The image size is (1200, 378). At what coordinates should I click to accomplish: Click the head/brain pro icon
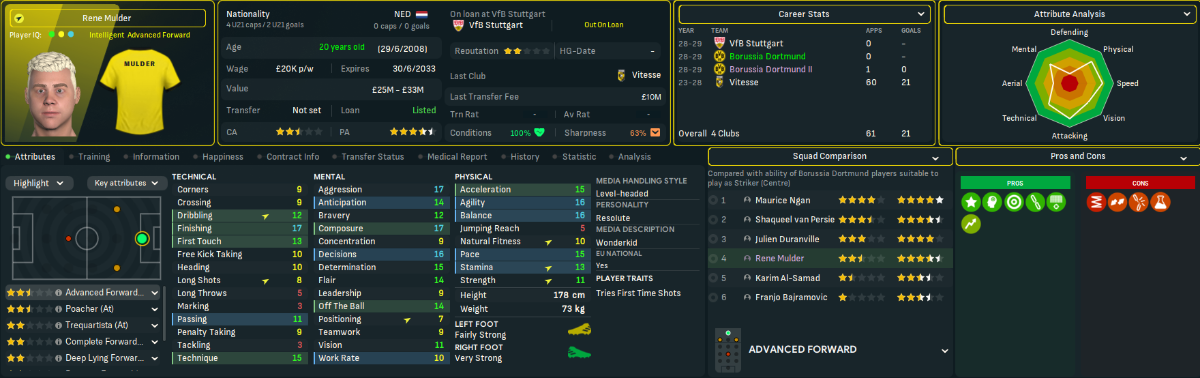pos(993,202)
